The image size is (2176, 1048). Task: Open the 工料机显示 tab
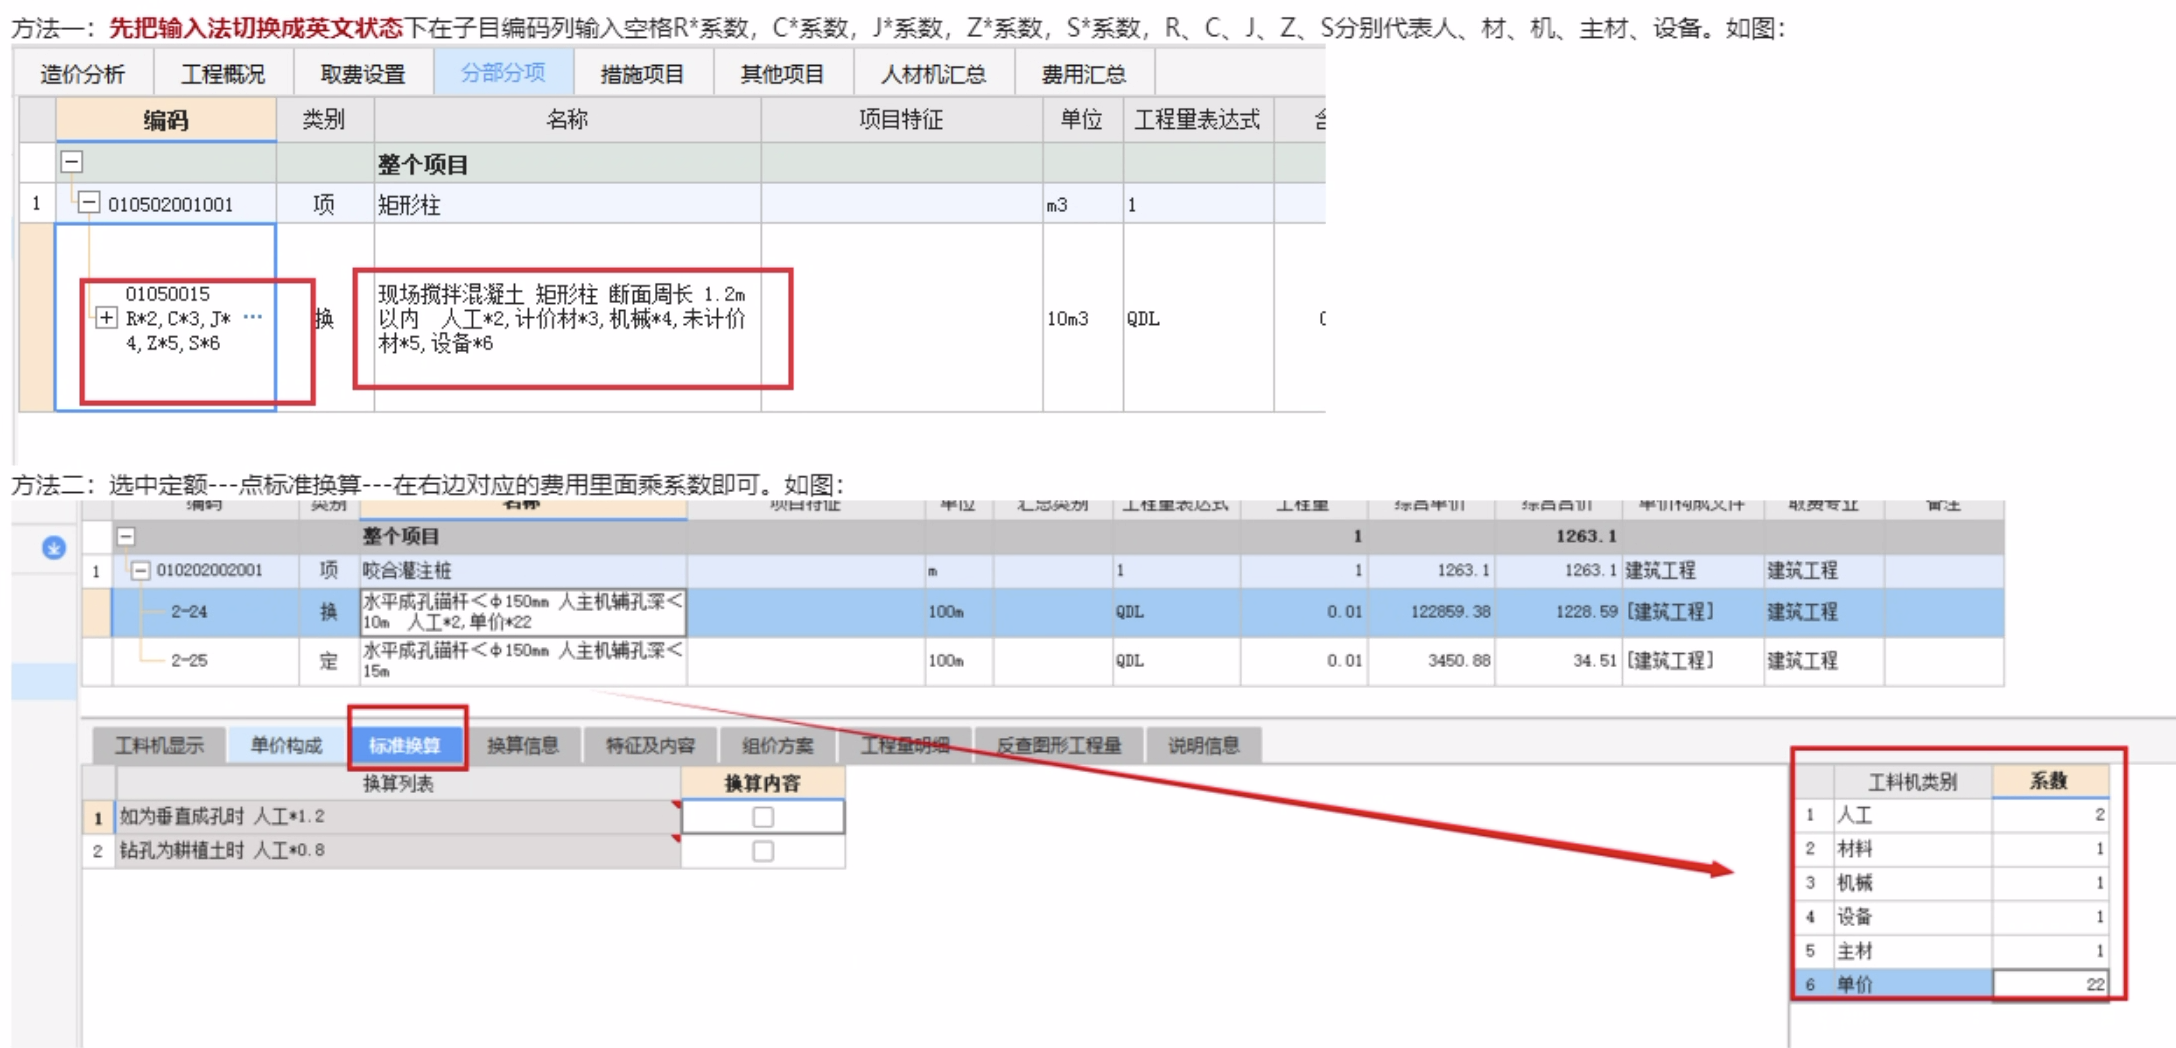point(159,745)
